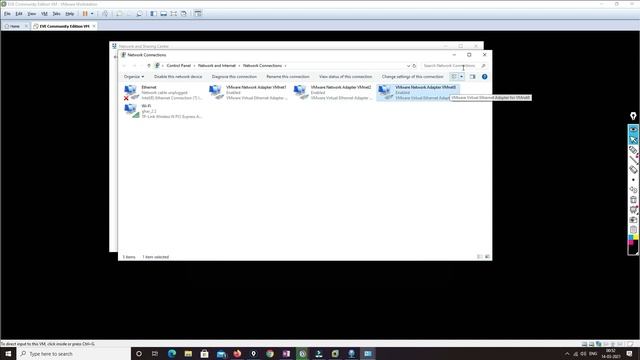Click the taskbar clock and date

(611, 354)
